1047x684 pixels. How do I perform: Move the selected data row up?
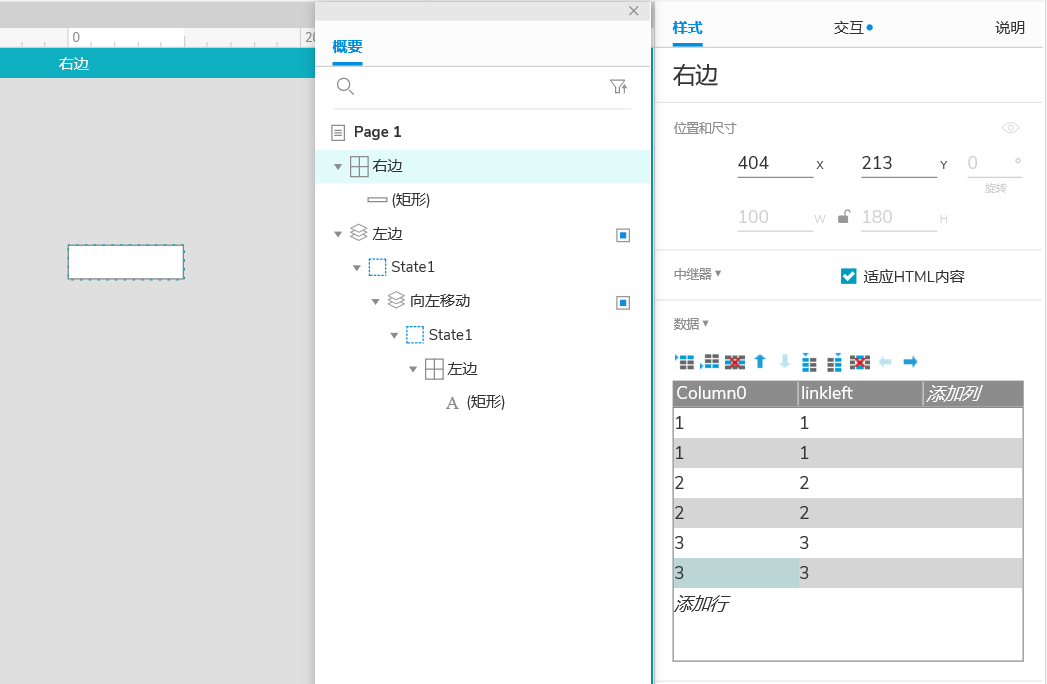(x=760, y=362)
